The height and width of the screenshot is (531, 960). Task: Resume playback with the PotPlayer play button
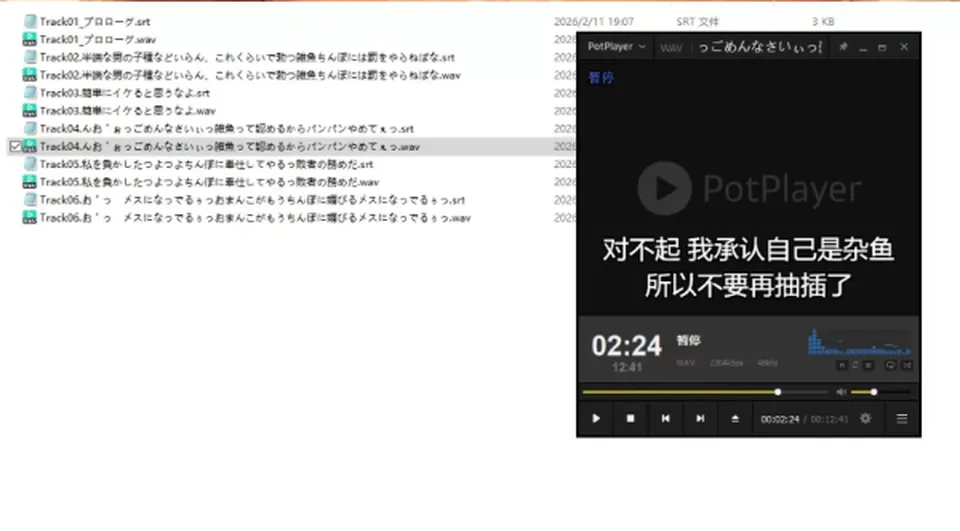[x=596, y=419]
